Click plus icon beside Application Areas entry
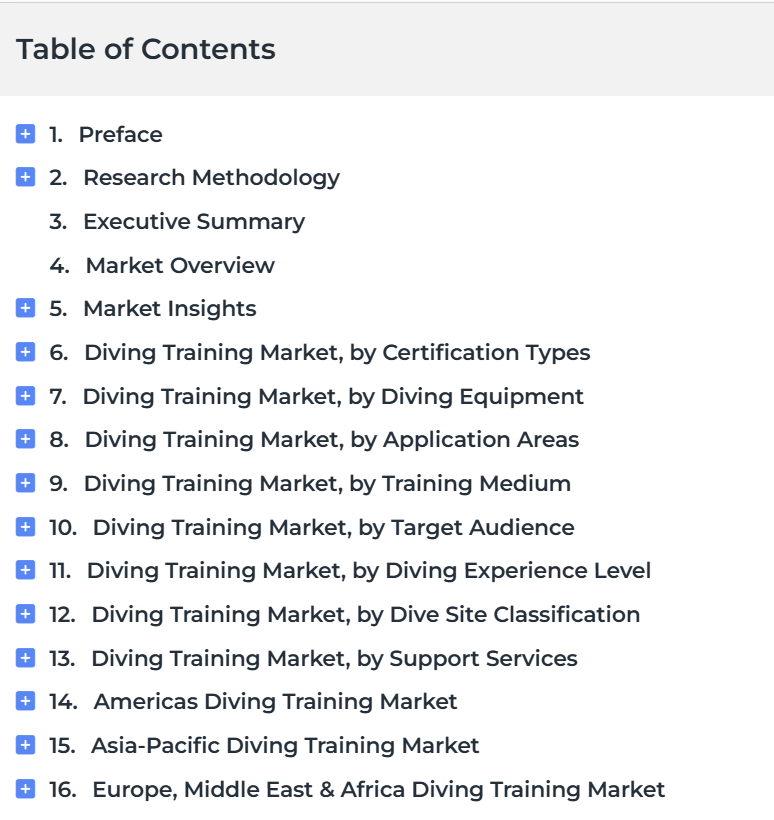This screenshot has height=820, width=774. (x=26, y=440)
